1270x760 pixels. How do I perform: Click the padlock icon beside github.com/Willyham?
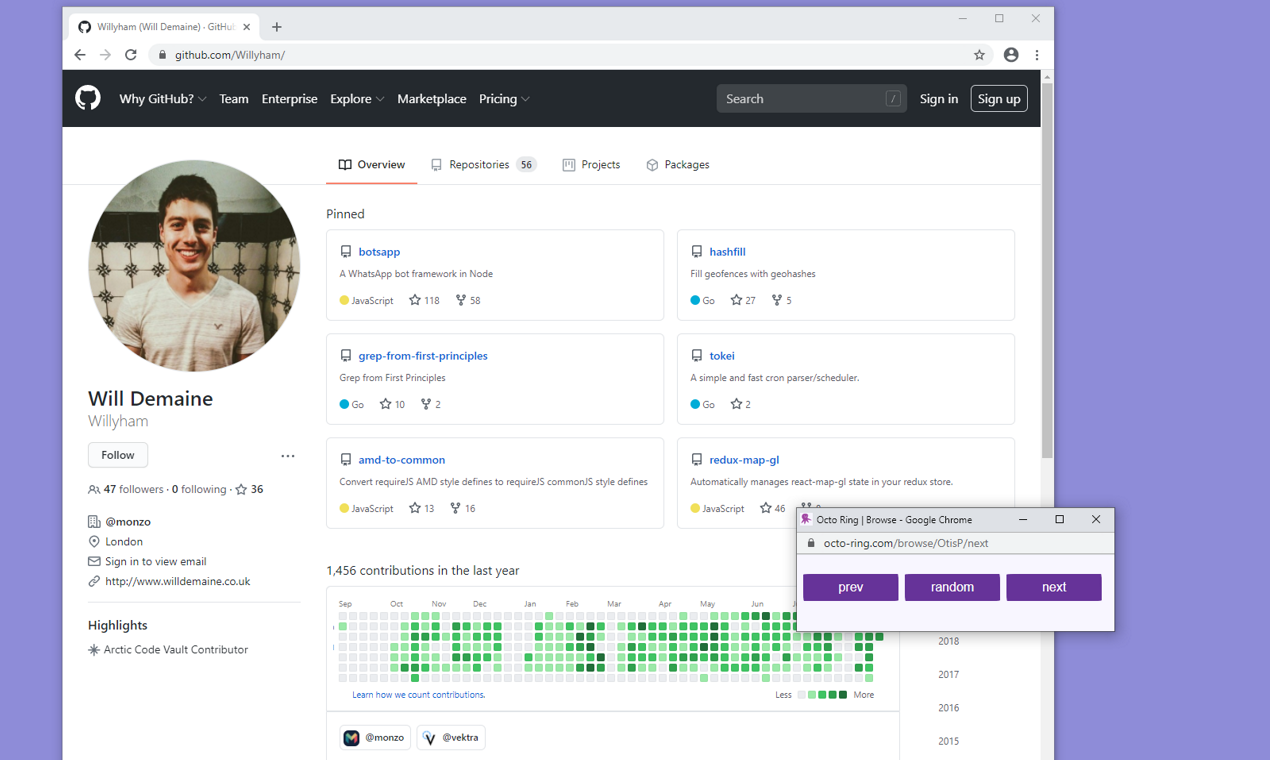click(162, 55)
